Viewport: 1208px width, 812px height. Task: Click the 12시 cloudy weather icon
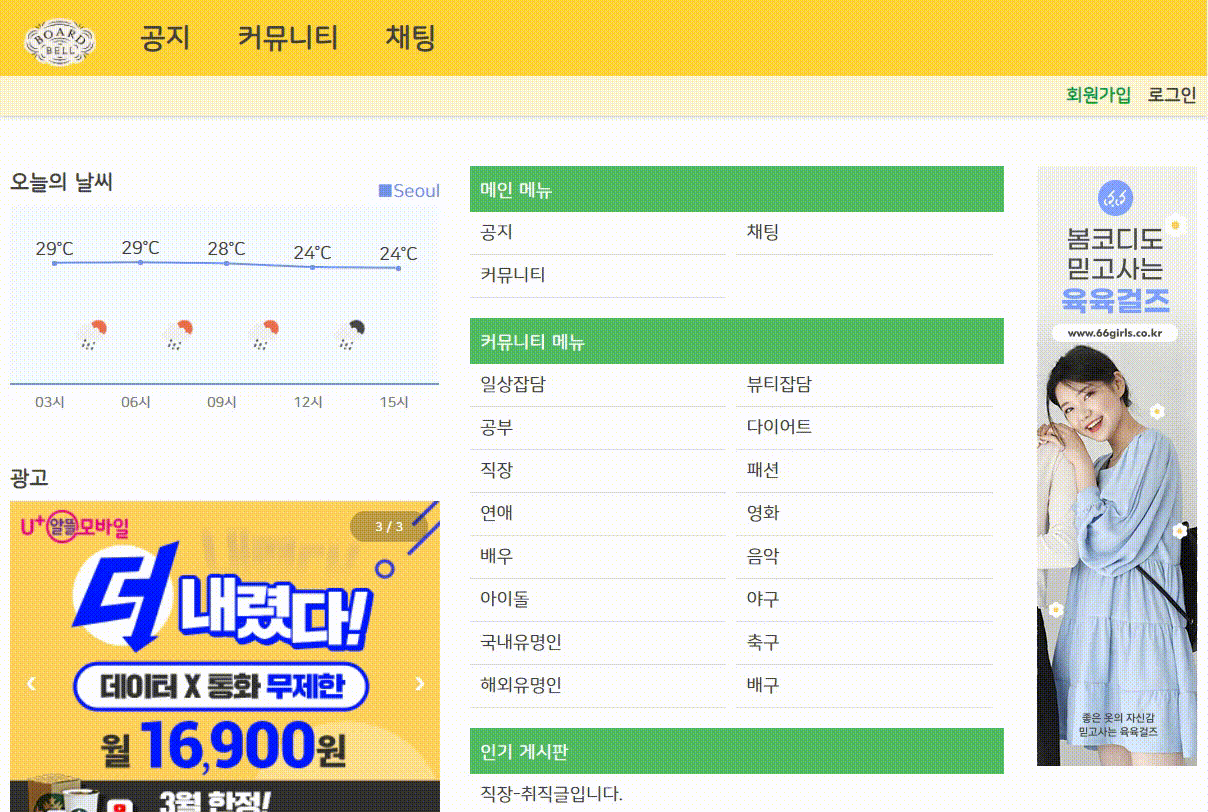(350, 335)
